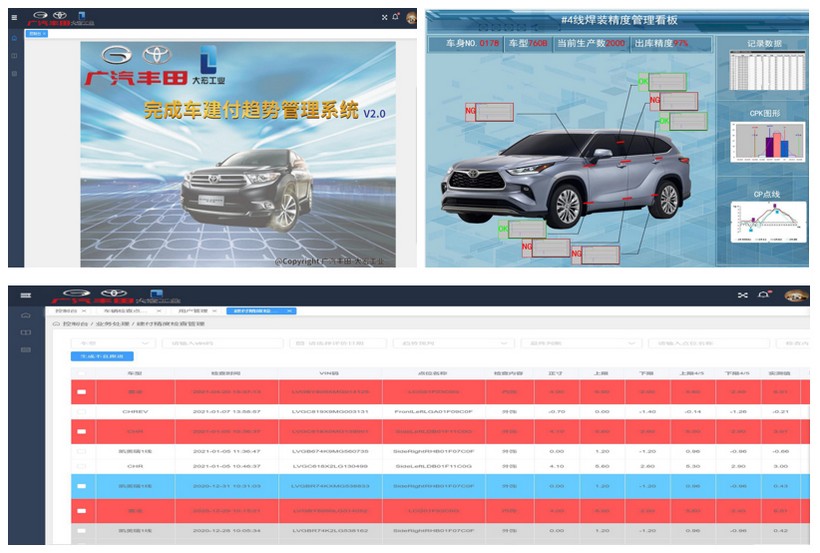Tick checkbox of CHREV row

point(82,412)
